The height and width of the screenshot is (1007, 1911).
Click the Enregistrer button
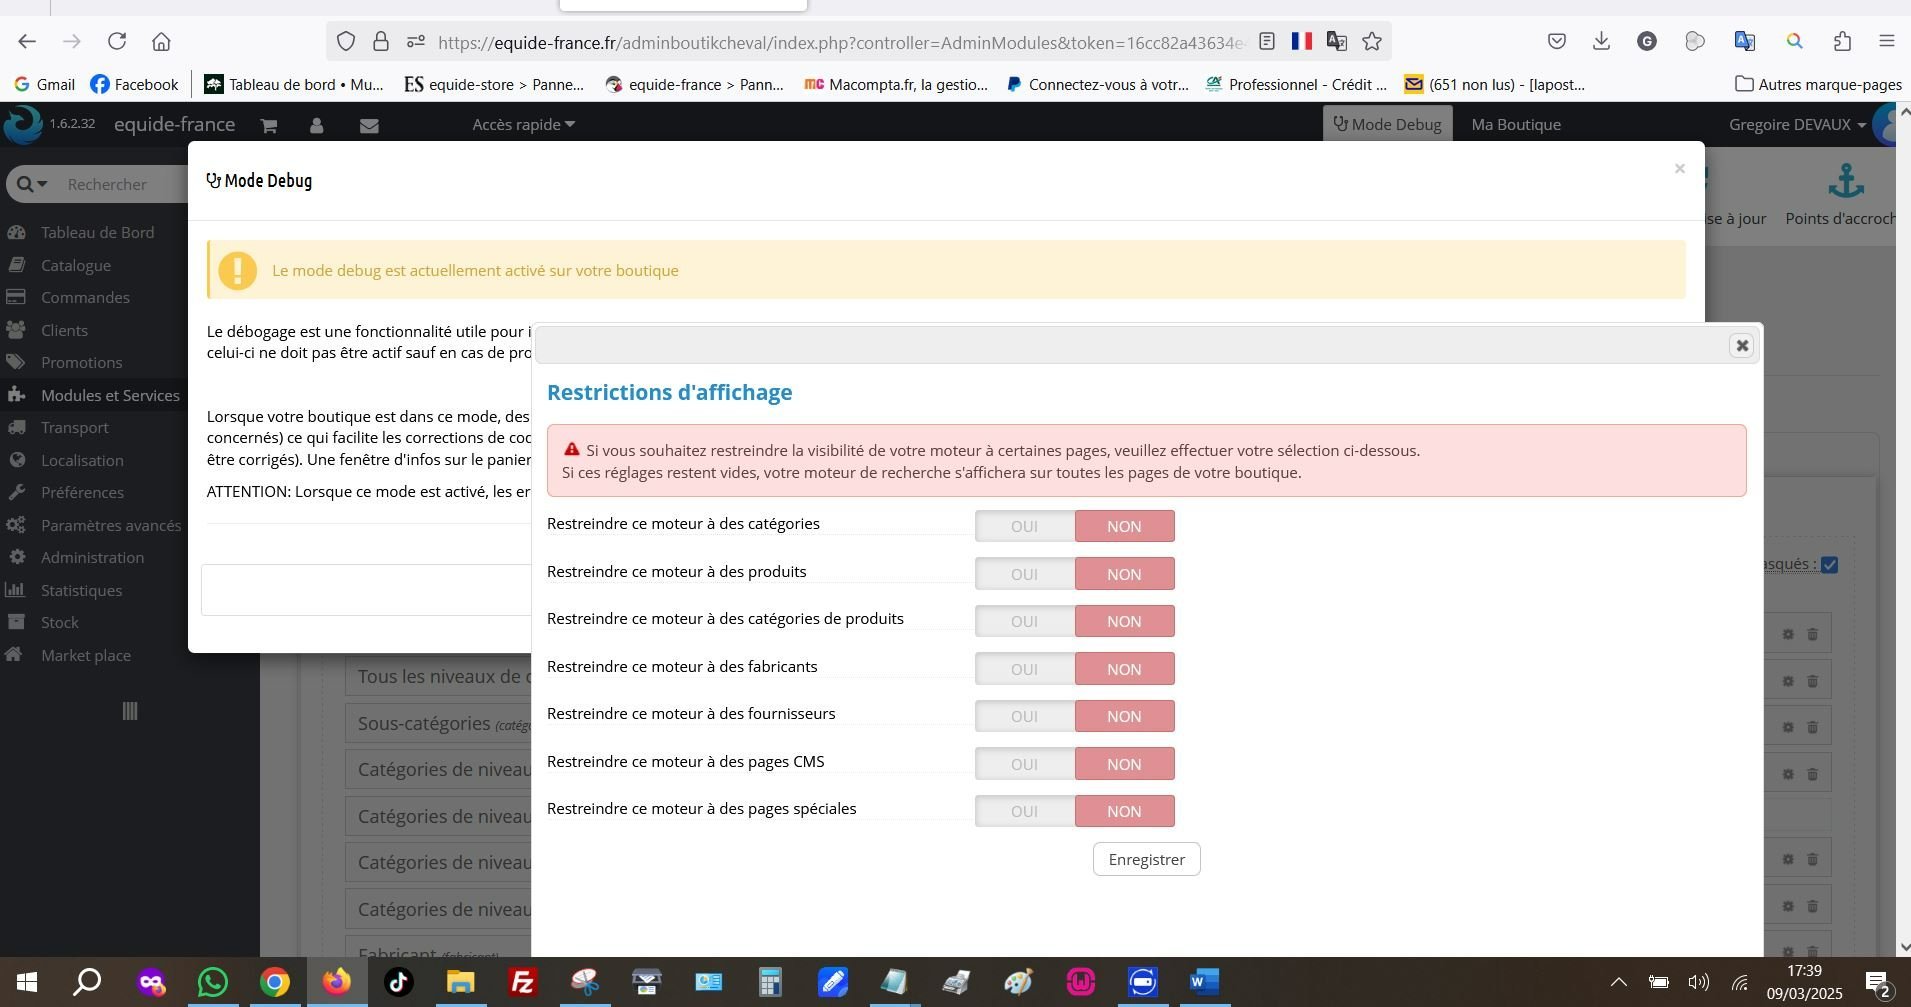pyautogui.click(x=1146, y=860)
